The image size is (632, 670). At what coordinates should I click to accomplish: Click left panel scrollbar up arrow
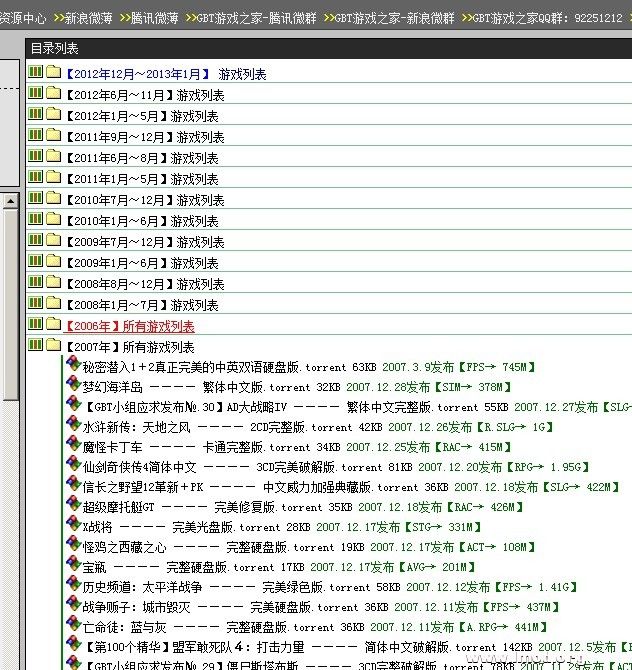[x=11, y=202]
